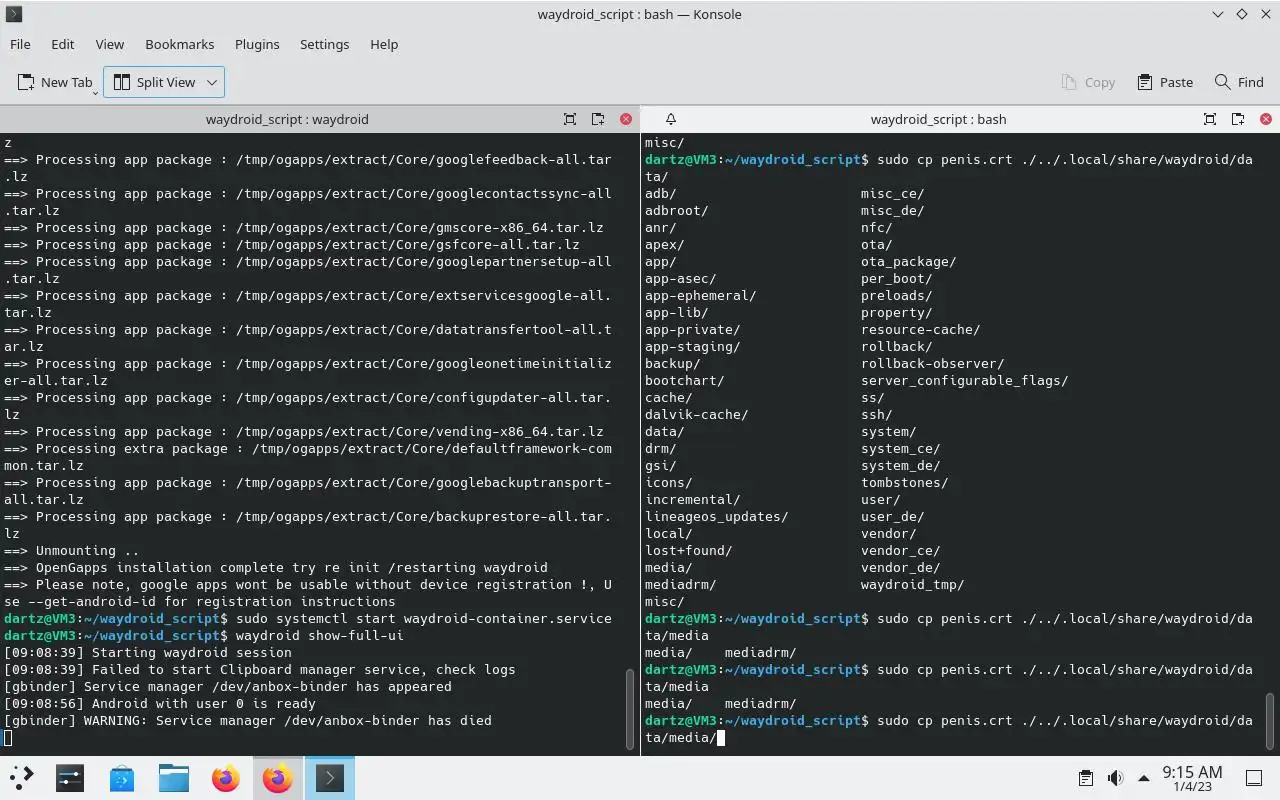1280x800 pixels.
Task: Click 'Starting waydroid session' log line
Action: (x=148, y=652)
